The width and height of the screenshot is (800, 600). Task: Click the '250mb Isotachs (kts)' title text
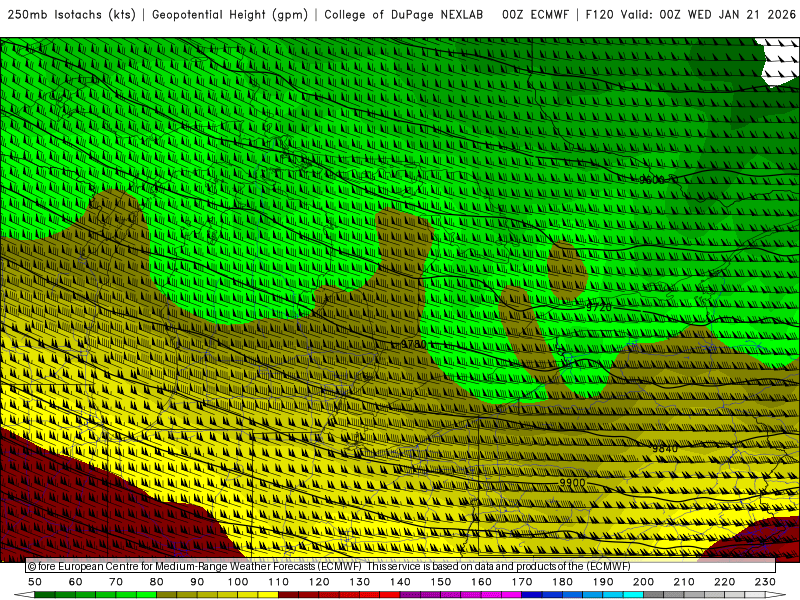click(x=71, y=15)
